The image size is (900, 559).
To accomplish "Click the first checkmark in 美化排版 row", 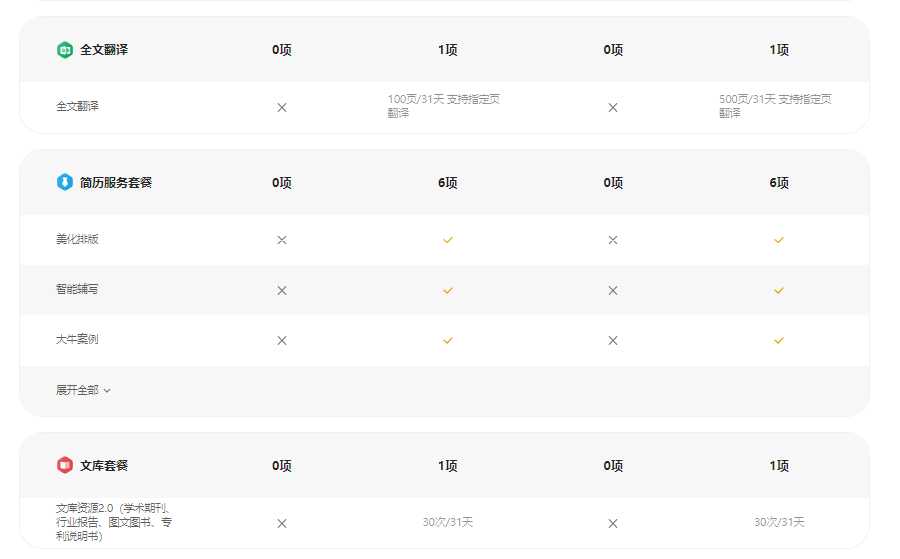I will (448, 240).
